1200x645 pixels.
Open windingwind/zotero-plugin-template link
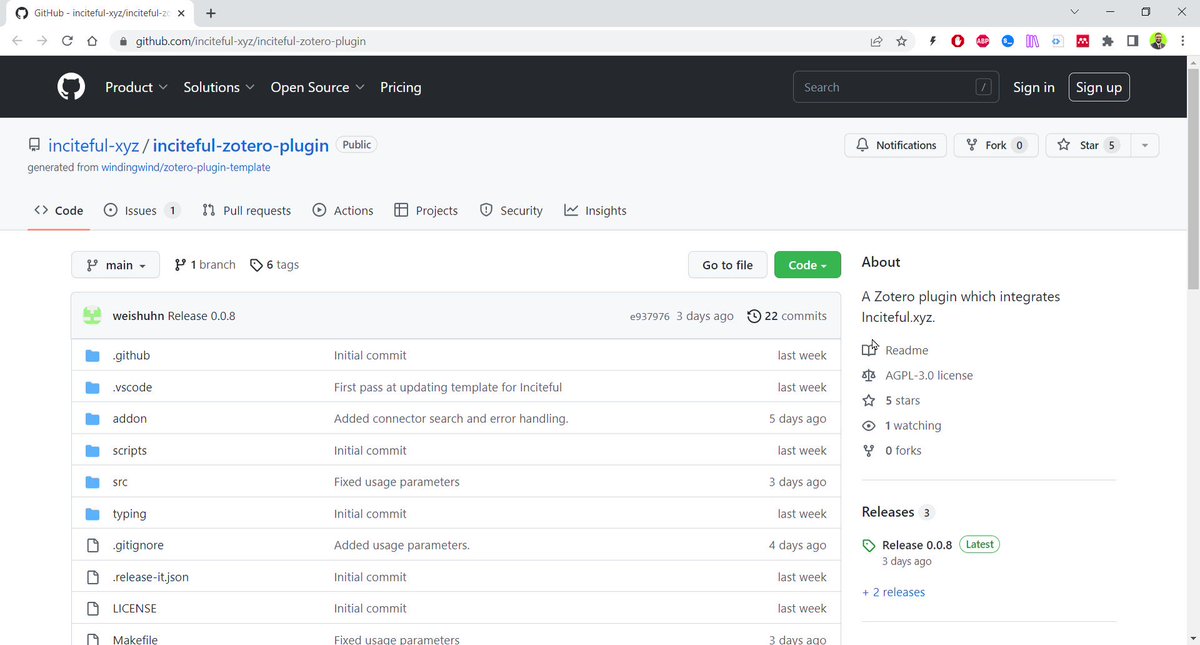pyautogui.click(x=186, y=167)
